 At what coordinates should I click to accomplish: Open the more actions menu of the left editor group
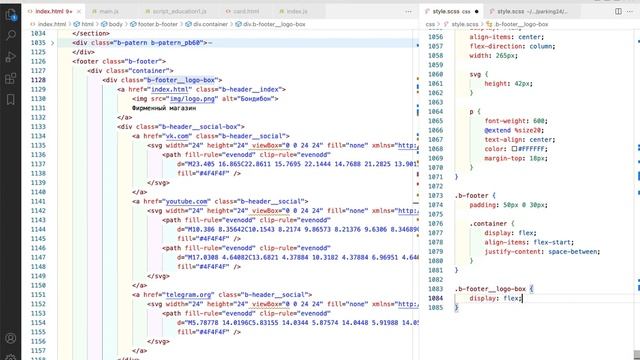pyautogui.click(x=409, y=11)
